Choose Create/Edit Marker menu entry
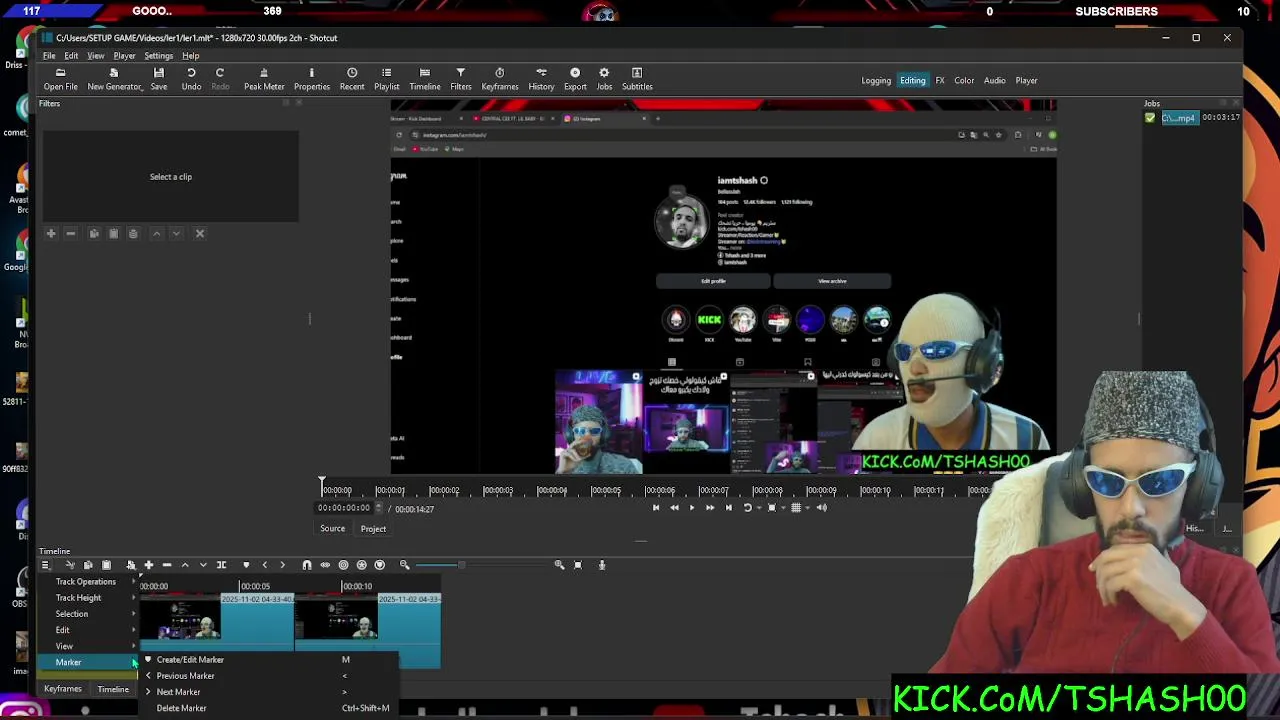Screen dimensions: 1280x720 click(x=268, y=660)
